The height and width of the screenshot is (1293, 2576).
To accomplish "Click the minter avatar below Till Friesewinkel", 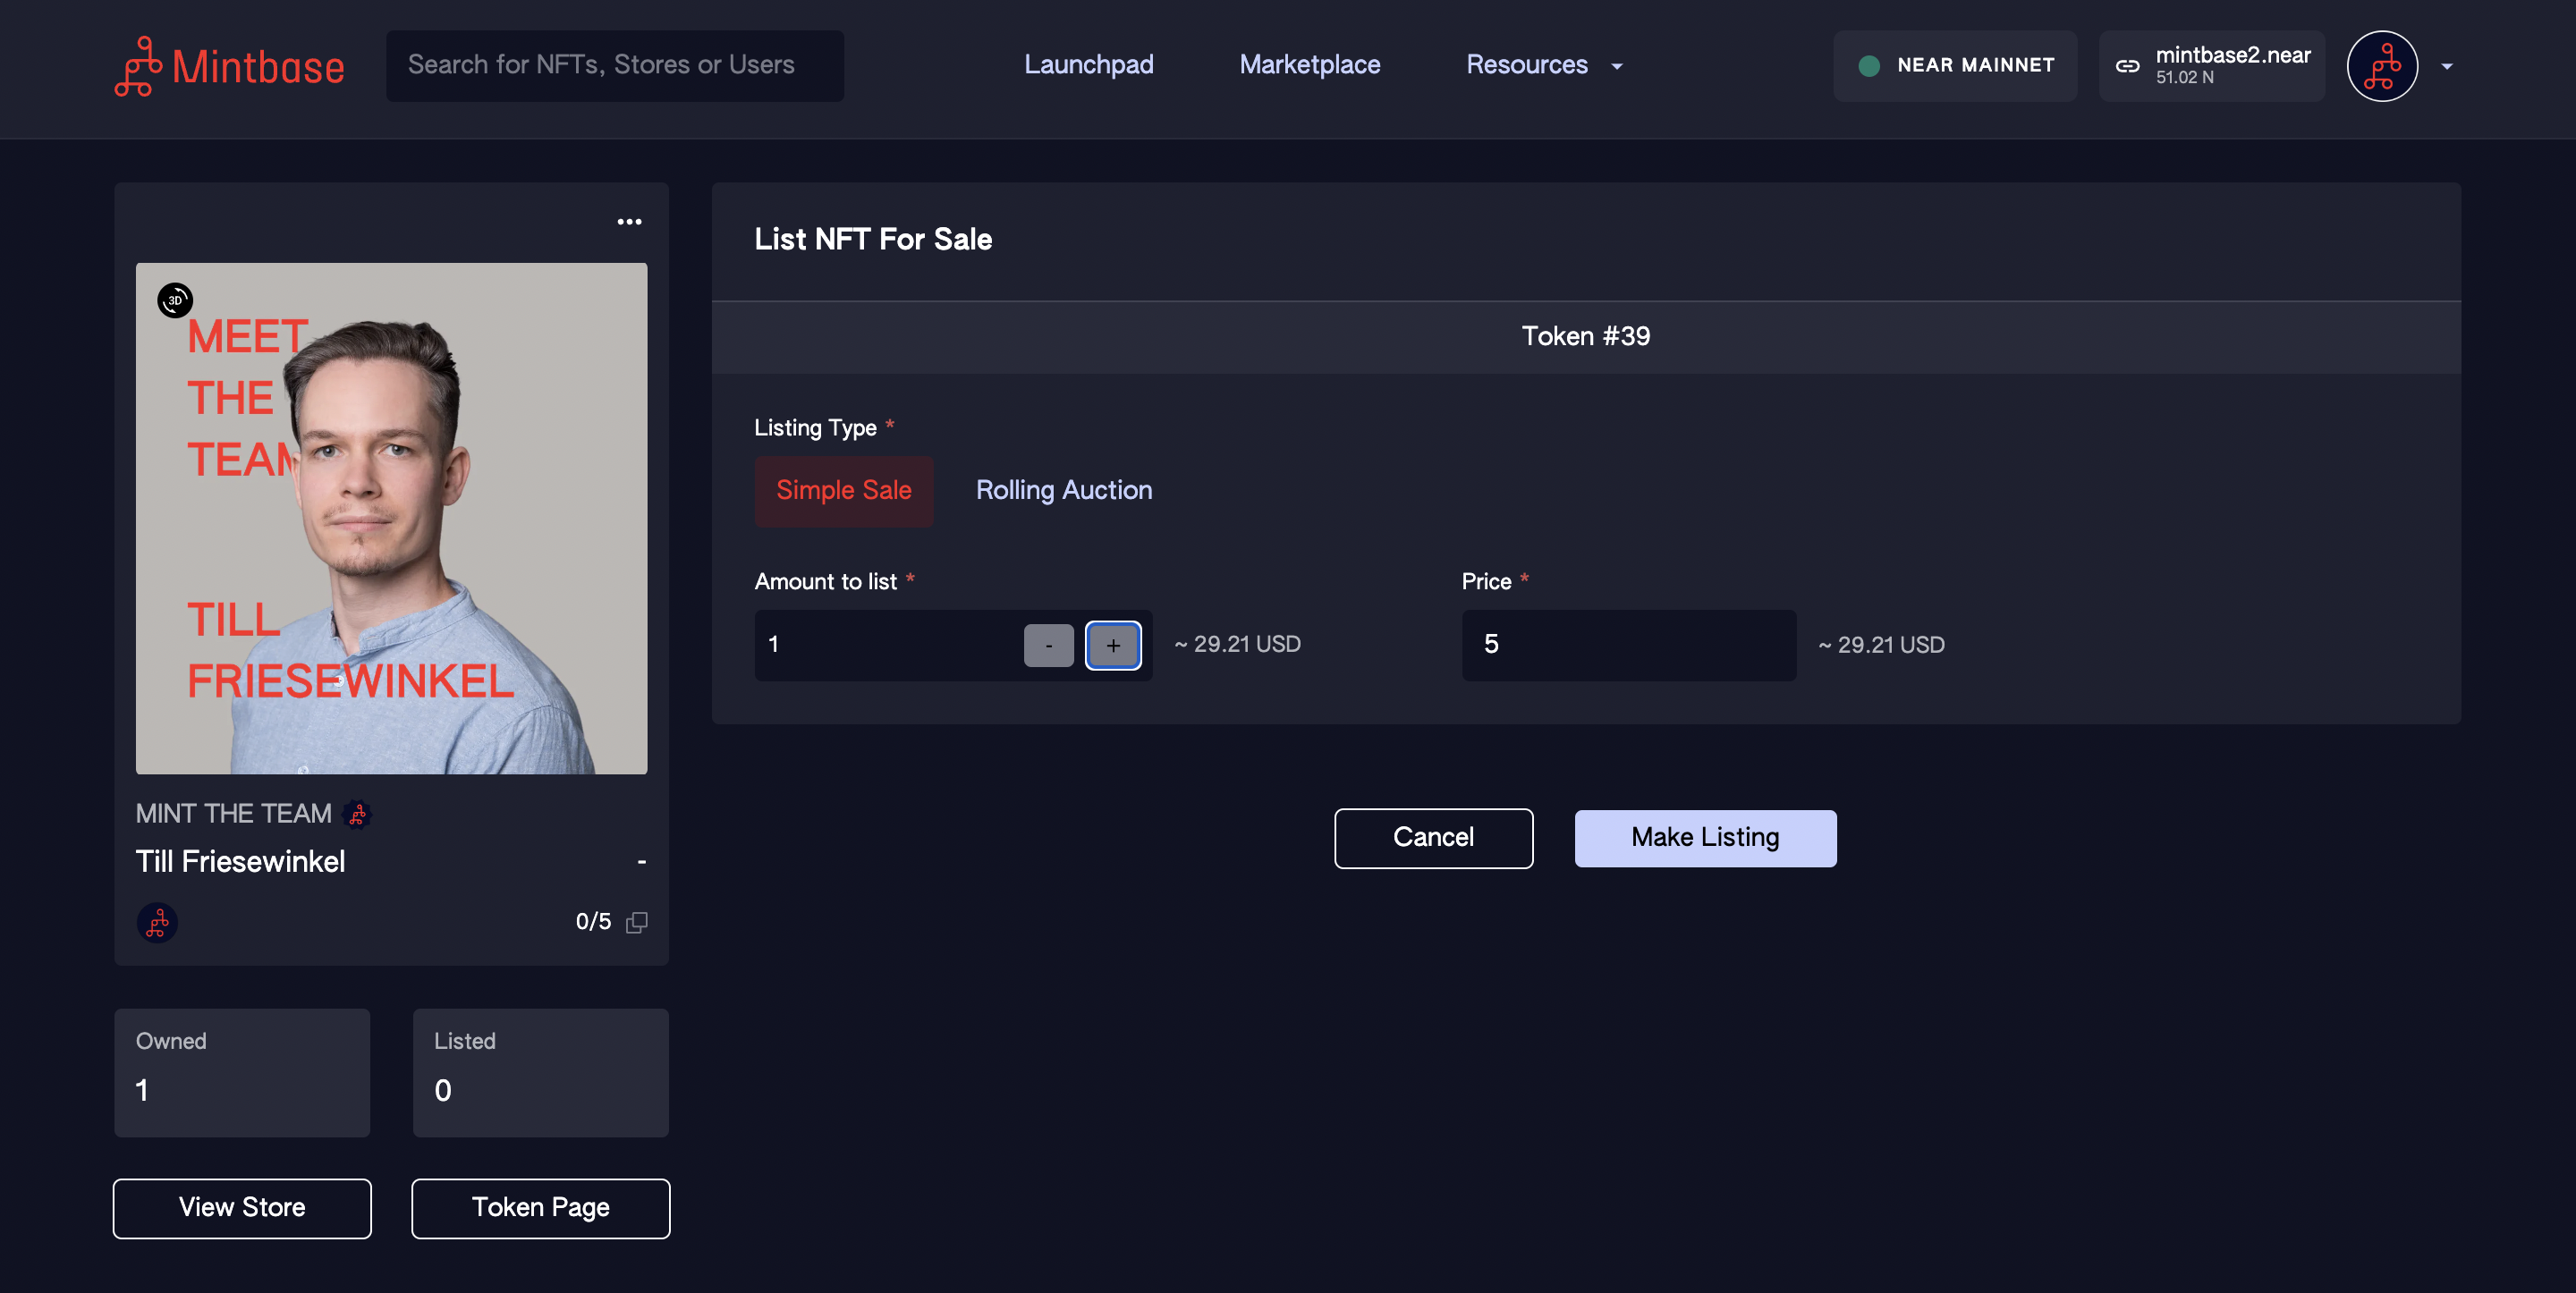I will click(157, 922).
